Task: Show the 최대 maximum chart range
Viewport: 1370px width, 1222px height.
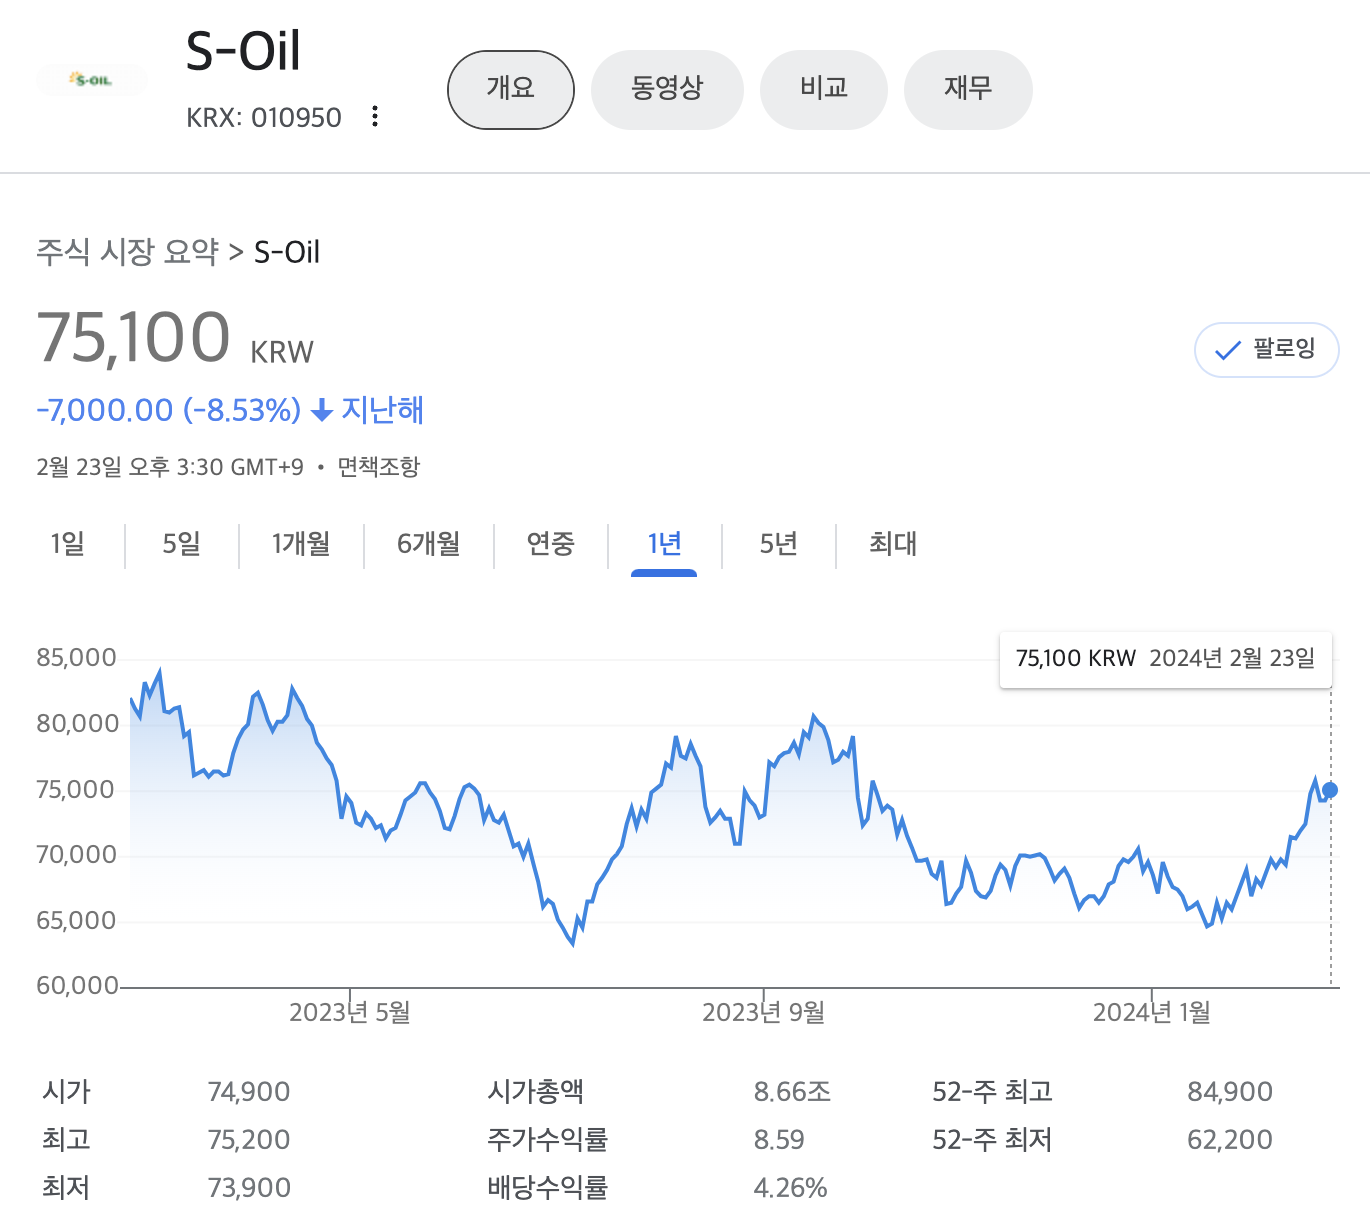Action: pos(893,544)
